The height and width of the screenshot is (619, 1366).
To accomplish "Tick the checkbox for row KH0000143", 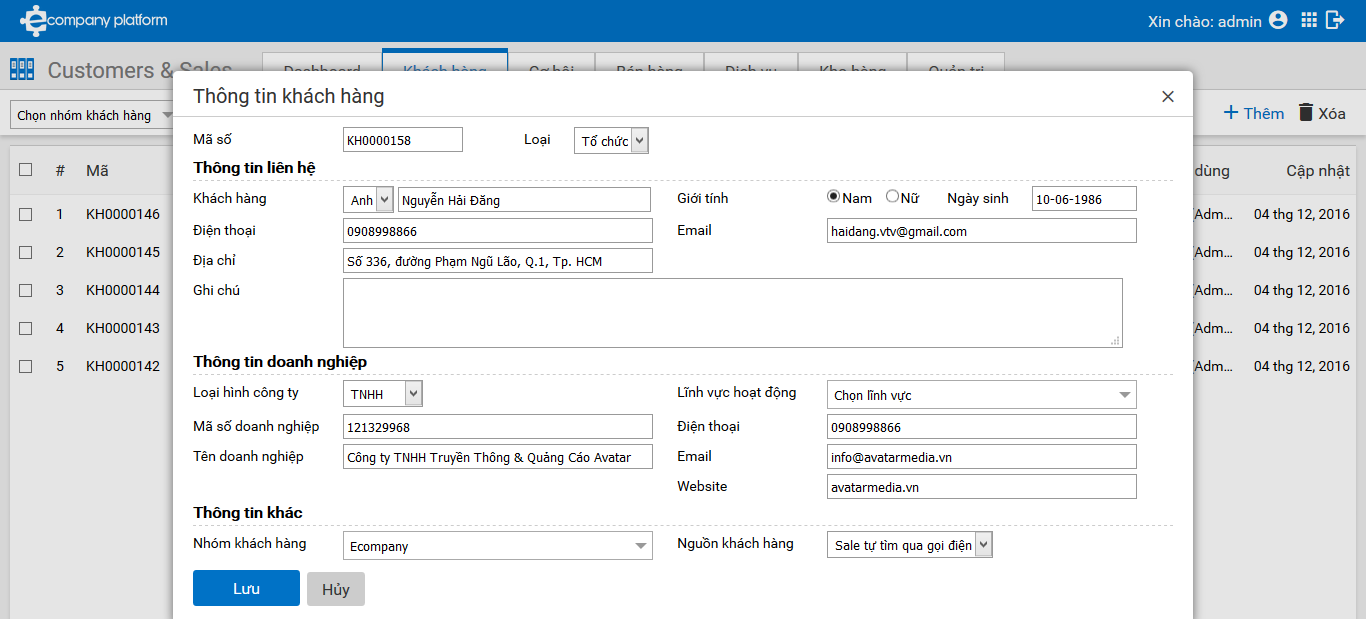I will [26, 328].
